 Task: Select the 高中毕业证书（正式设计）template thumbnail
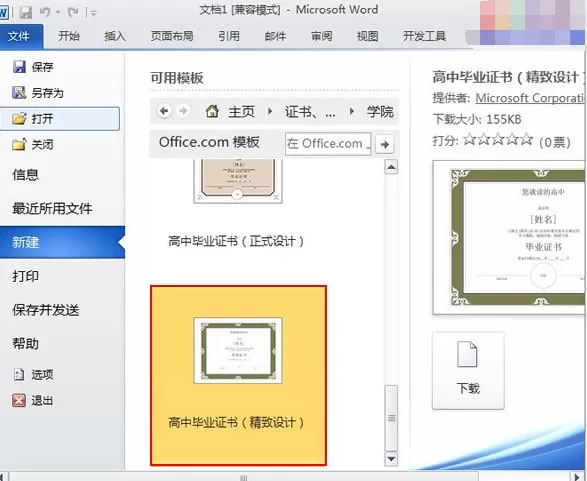point(238,181)
